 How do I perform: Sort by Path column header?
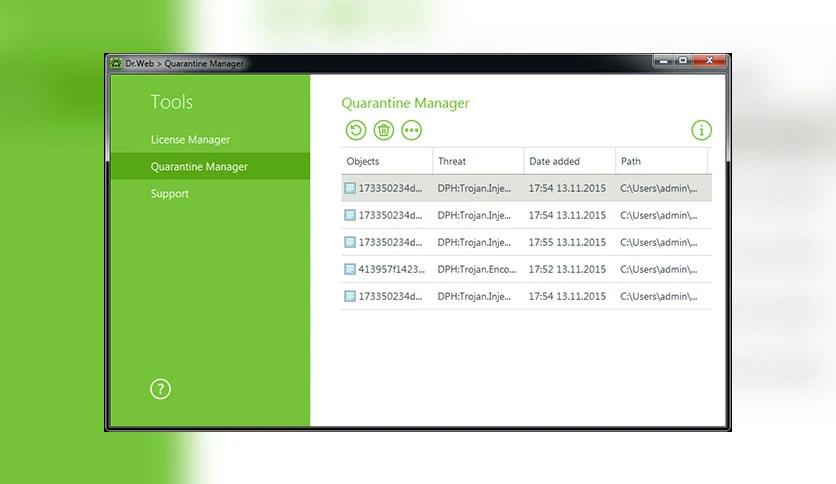pos(661,161)
